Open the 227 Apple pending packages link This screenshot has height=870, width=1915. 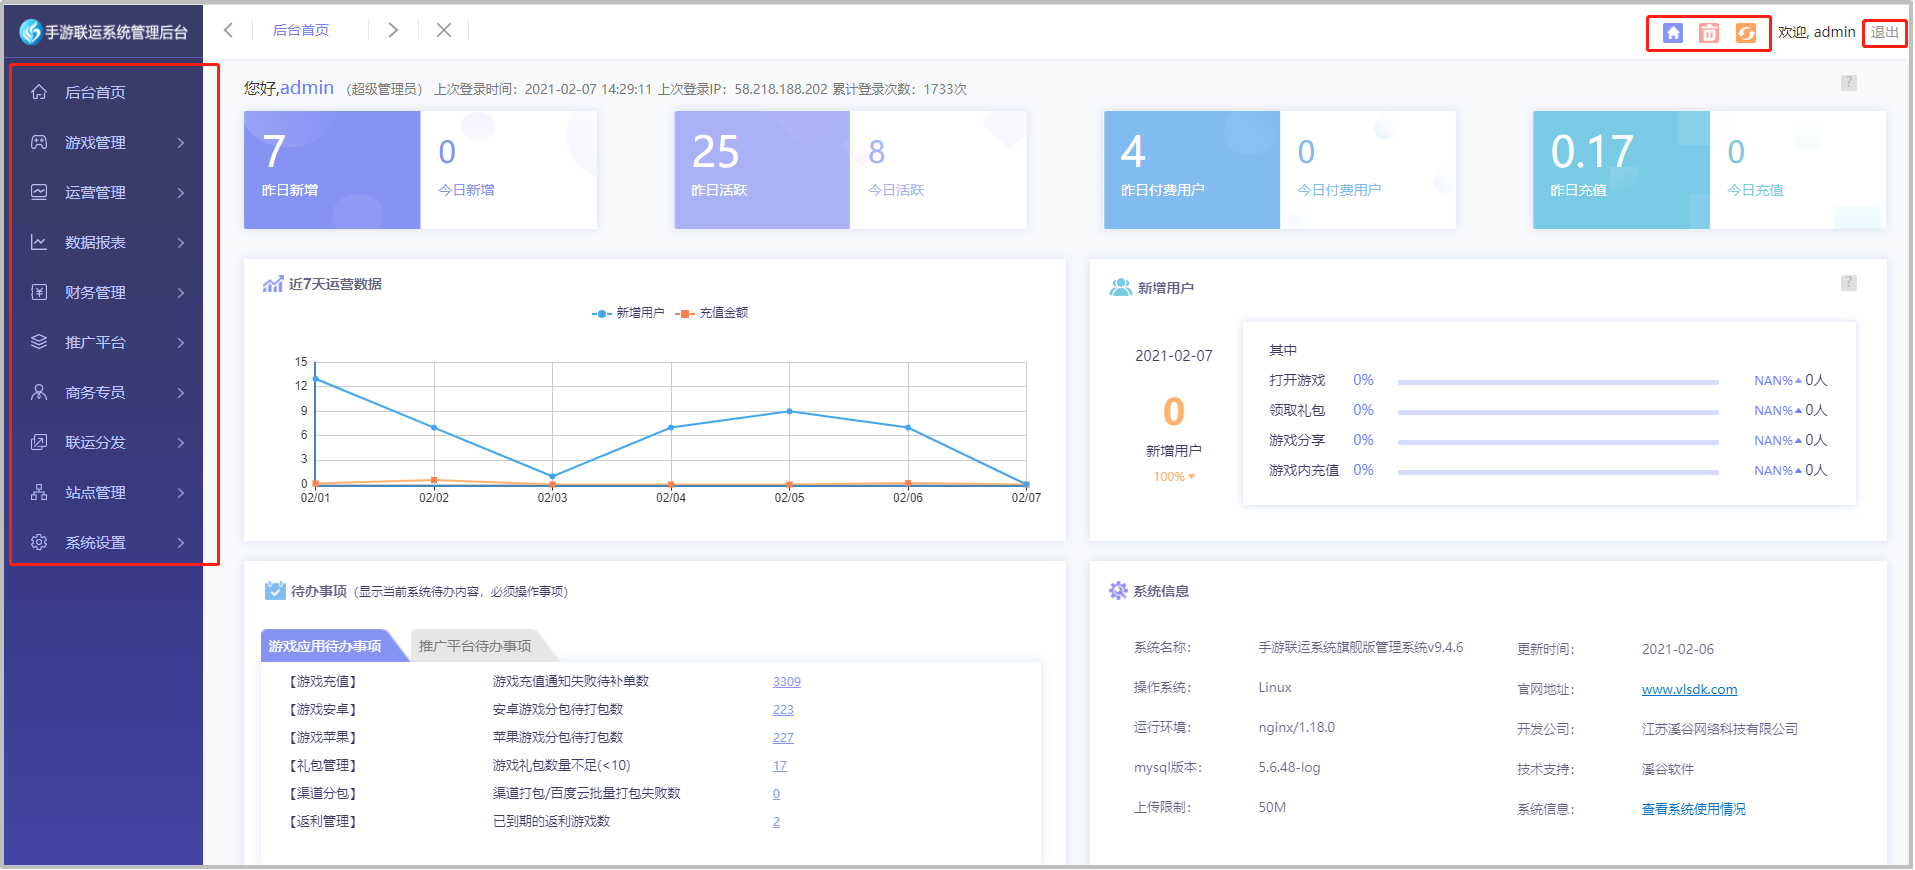pos(783,738)
